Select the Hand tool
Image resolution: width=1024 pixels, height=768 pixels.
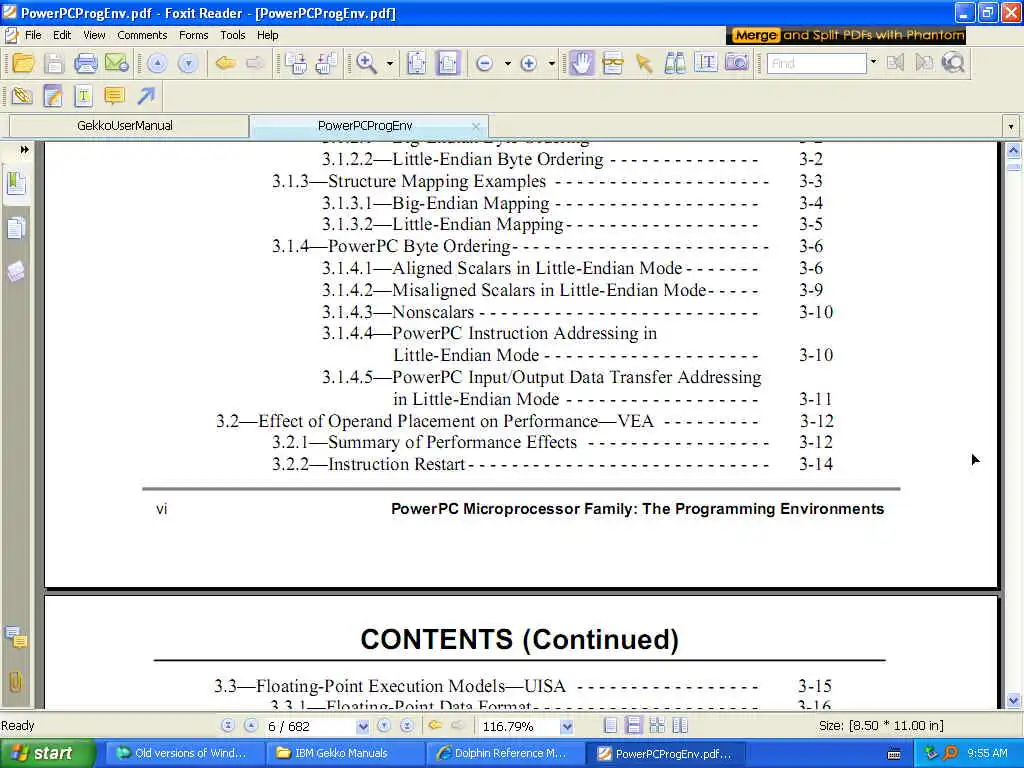(x=581, y=63)
